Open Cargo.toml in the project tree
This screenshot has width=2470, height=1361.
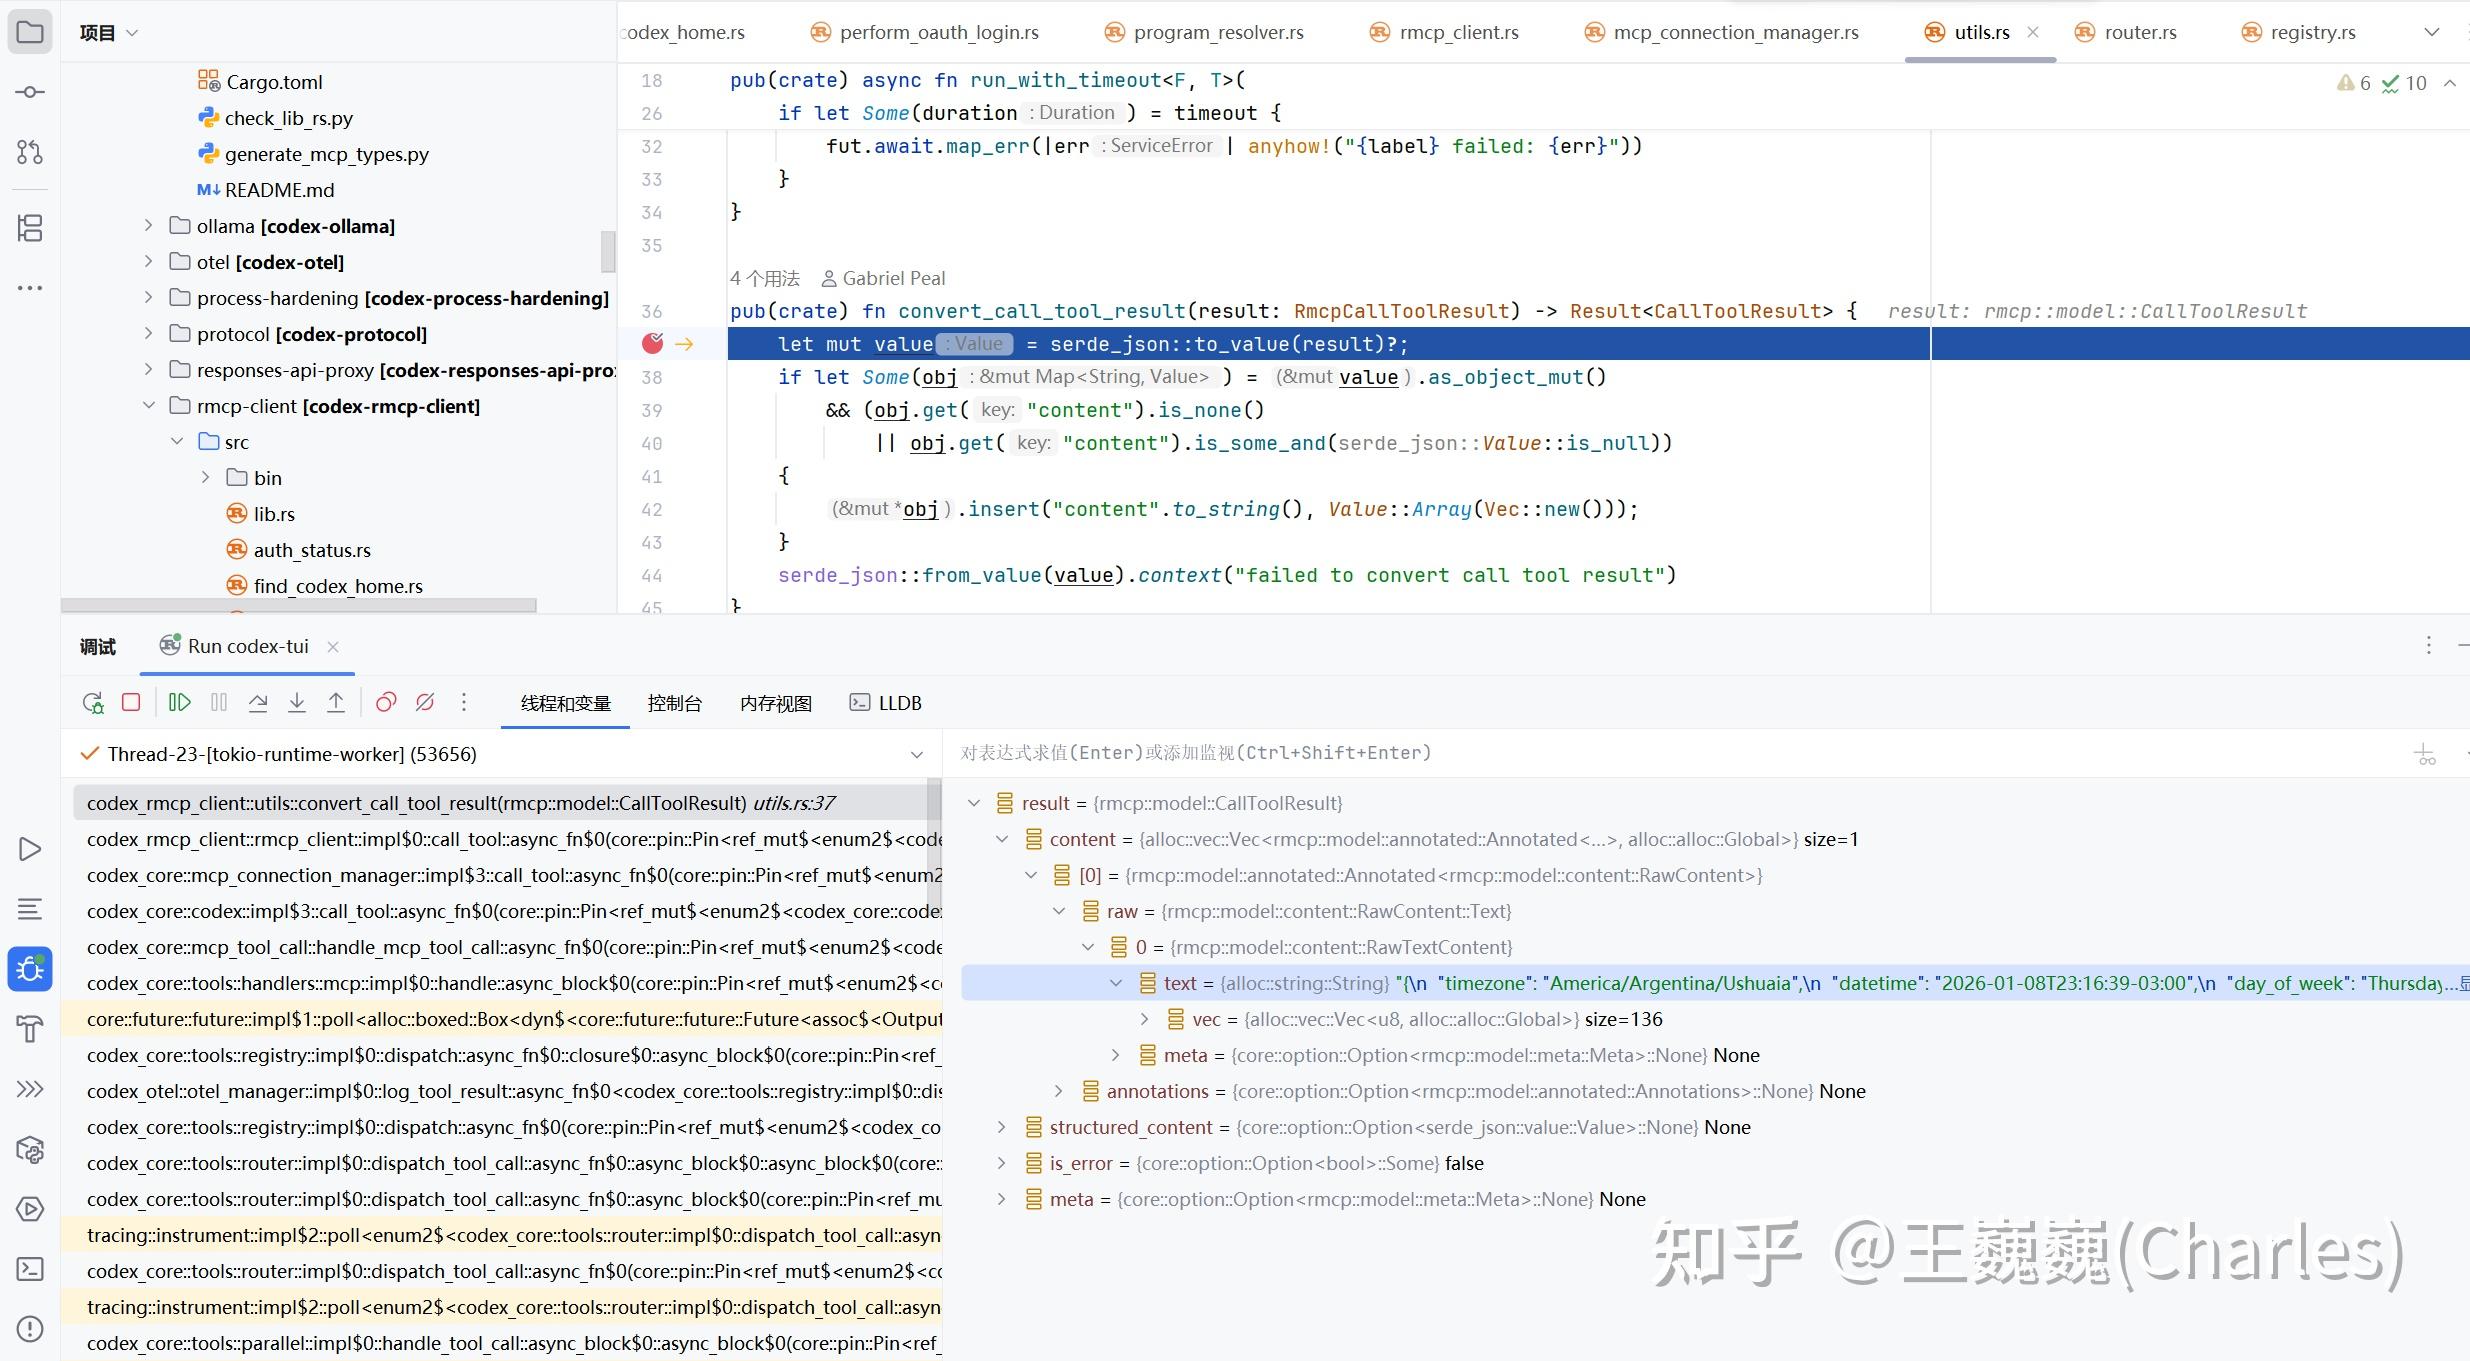pyautogui.click(x=274, y=82)
